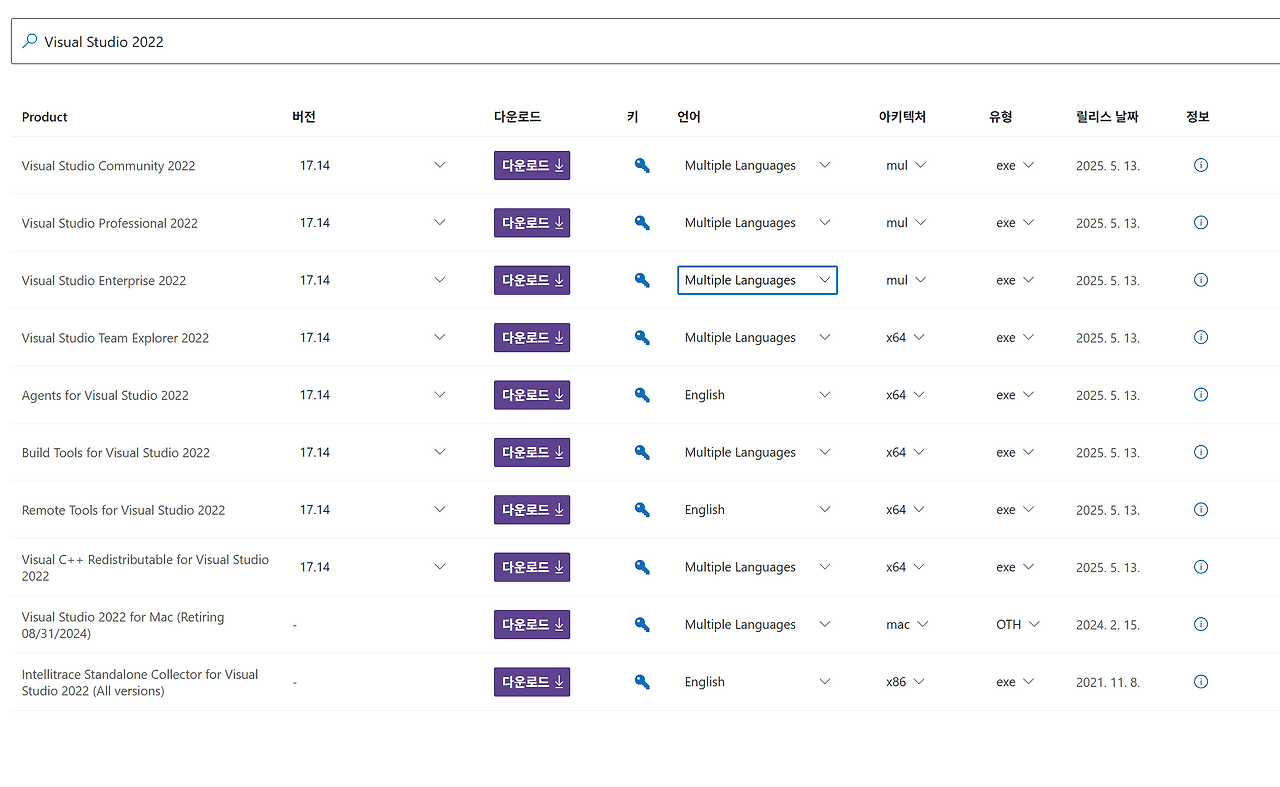The height and width of the screenshot is (787, 1280).
Task: Show product key for Visual C++ Redistributable
Action: click(642, 567)
